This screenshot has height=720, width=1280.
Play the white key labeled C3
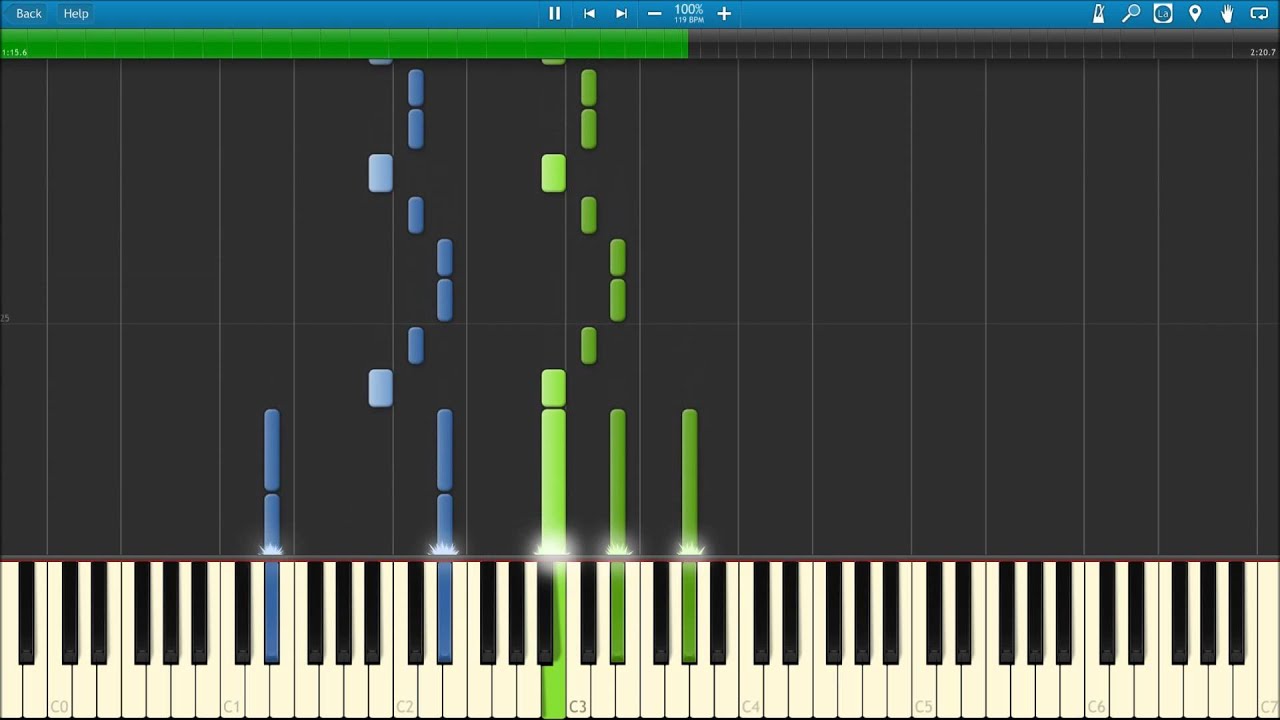click(x=578, y=690)
